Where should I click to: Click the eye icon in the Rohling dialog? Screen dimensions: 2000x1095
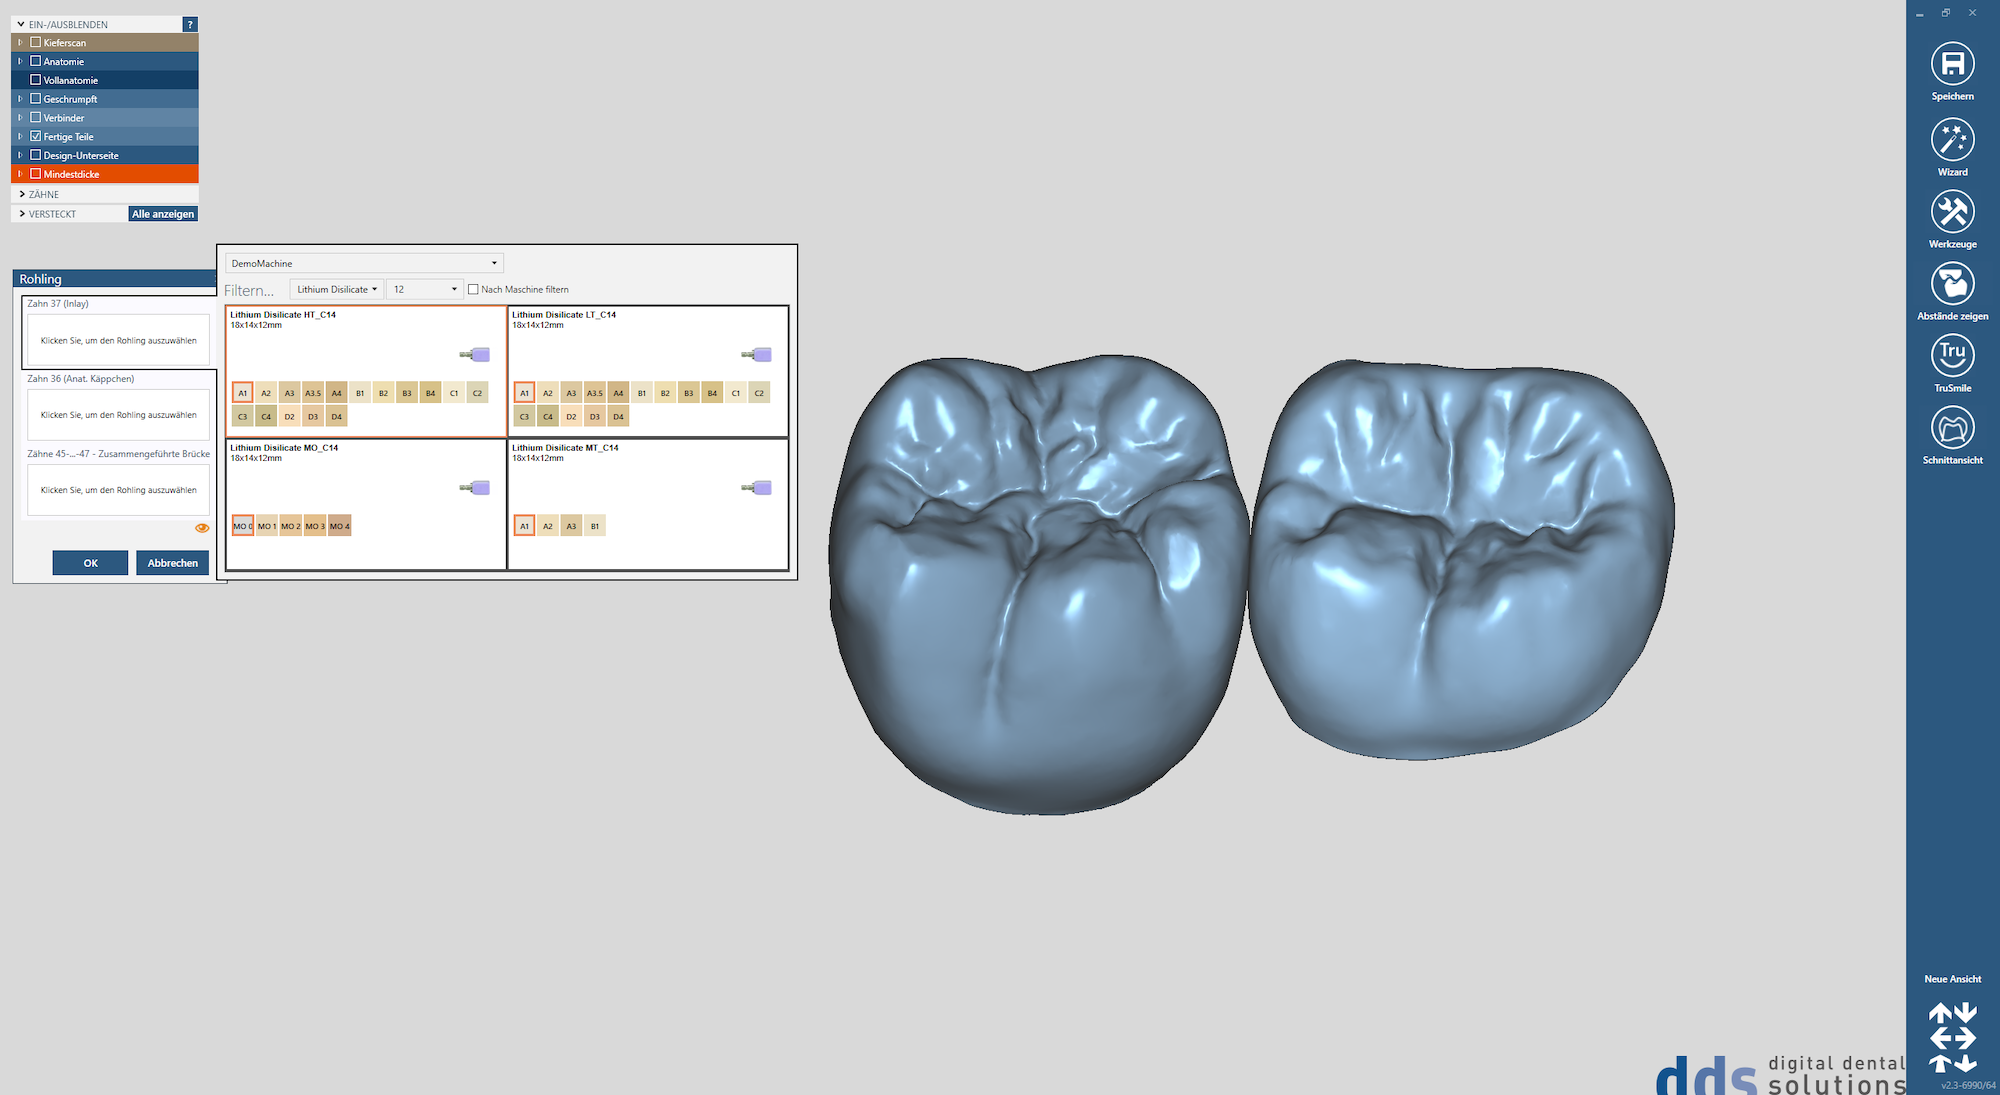click(x=202, y=527)
